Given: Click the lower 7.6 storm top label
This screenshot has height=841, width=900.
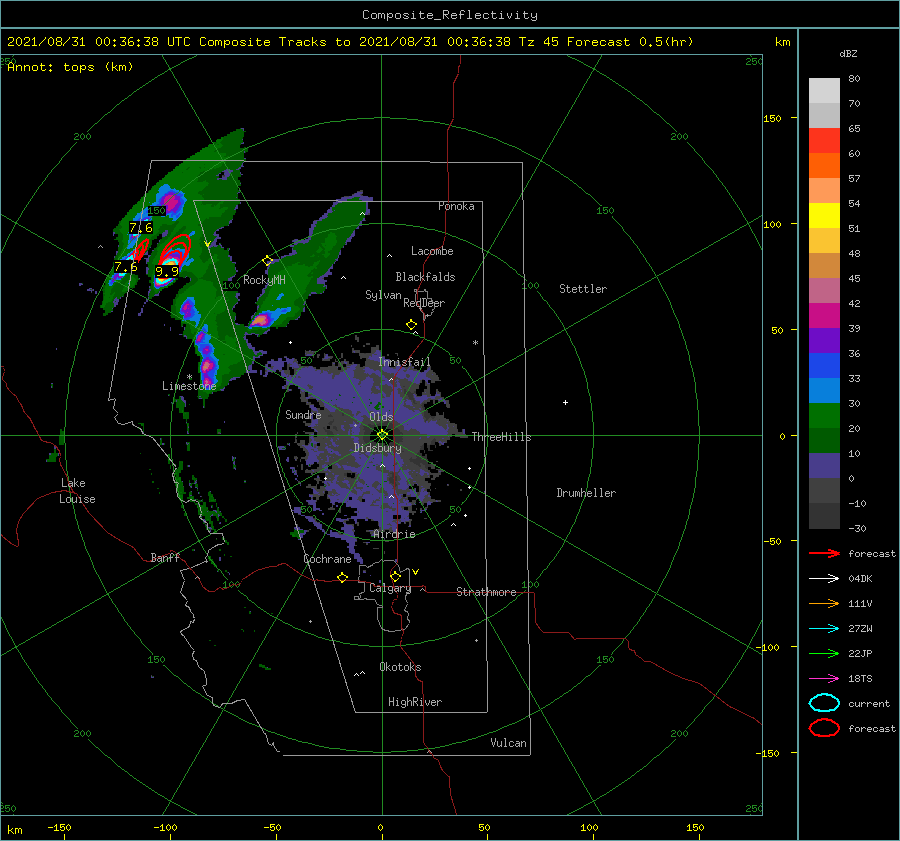Looking at the screenshot, I should click(126, 266).
